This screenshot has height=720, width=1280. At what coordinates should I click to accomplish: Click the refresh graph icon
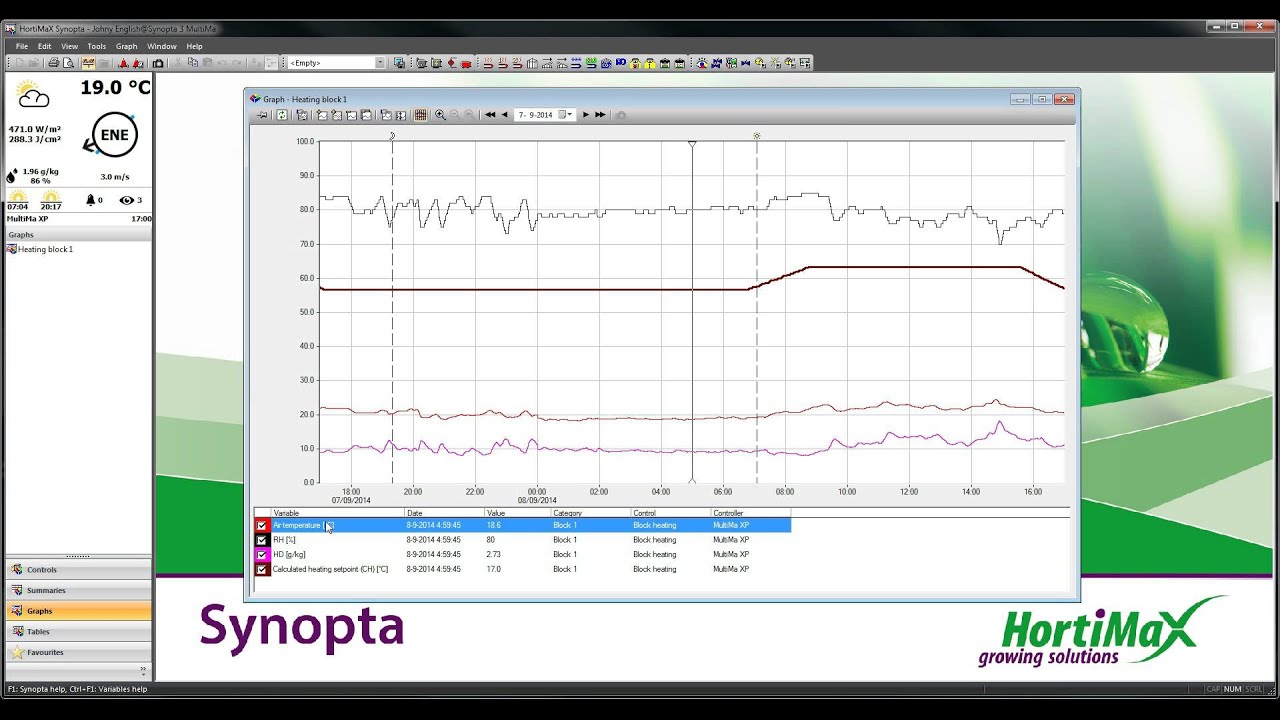click(x=282, y=115)
